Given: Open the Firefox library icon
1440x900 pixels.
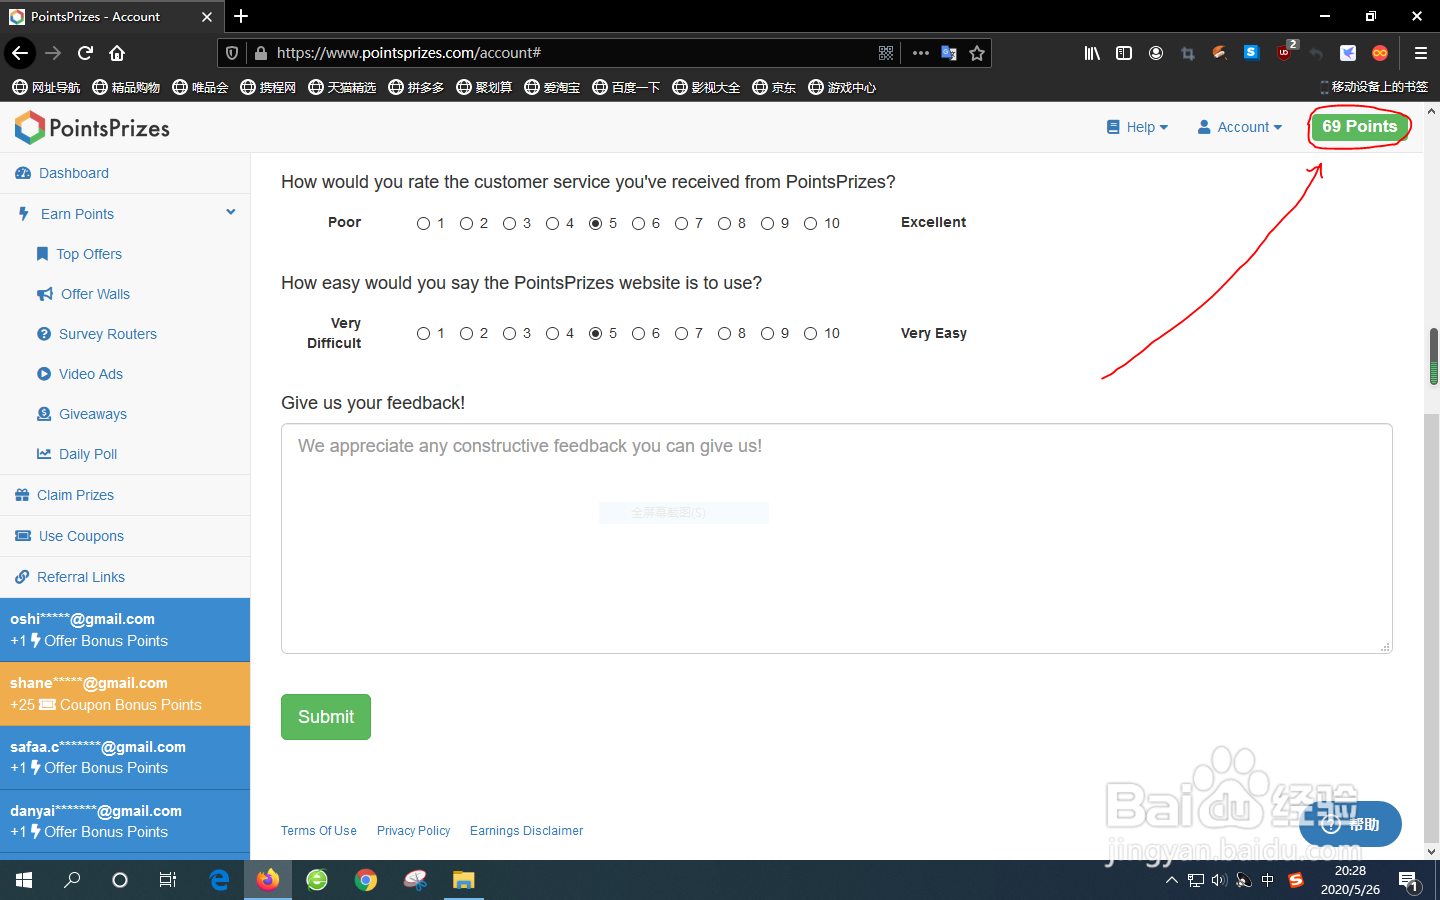Looking at the screenshot, I should point(1092,53).
